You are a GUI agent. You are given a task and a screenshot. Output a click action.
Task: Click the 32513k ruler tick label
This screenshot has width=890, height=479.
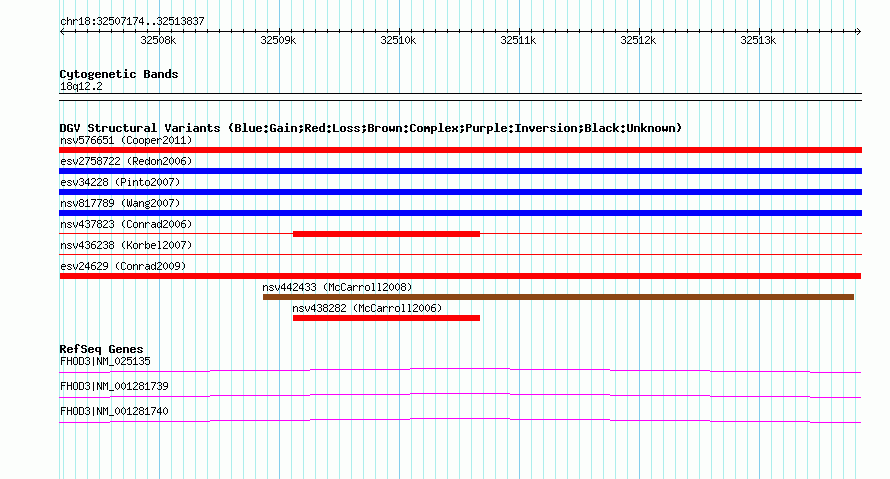pos(758,40)
